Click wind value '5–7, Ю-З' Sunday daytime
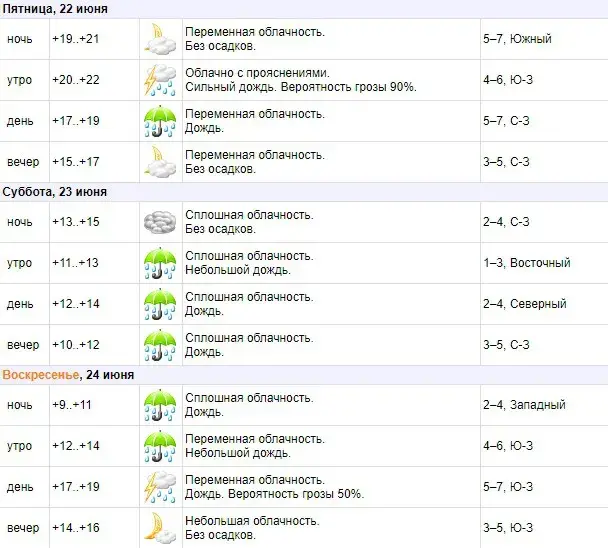This screenshot has height=548, width=608. coord(508,487)
